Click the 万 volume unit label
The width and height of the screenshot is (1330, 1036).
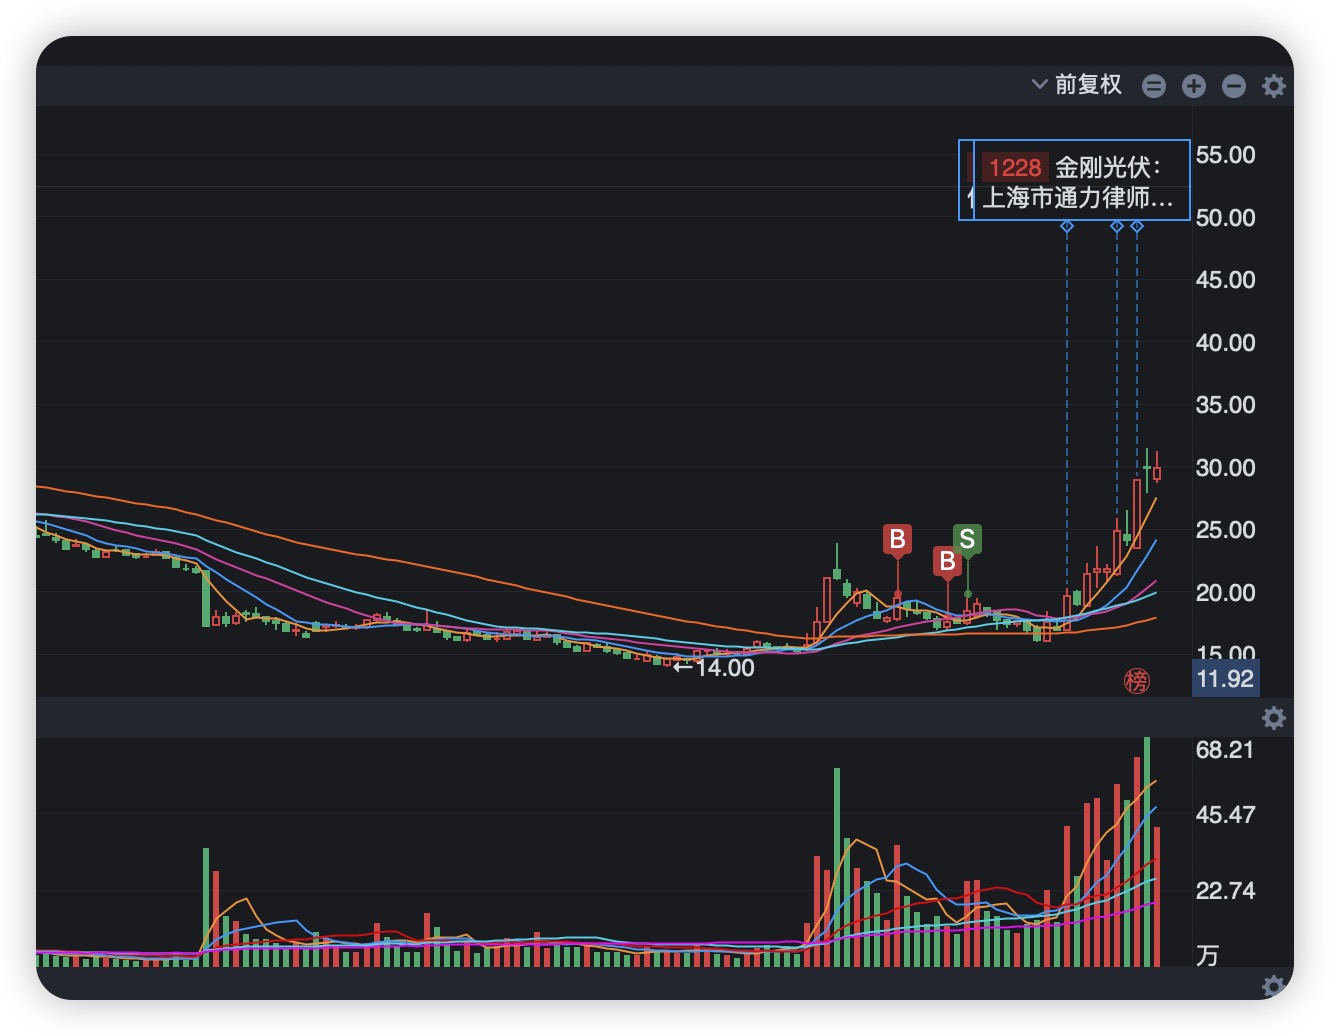click(x=1208, y=956)
